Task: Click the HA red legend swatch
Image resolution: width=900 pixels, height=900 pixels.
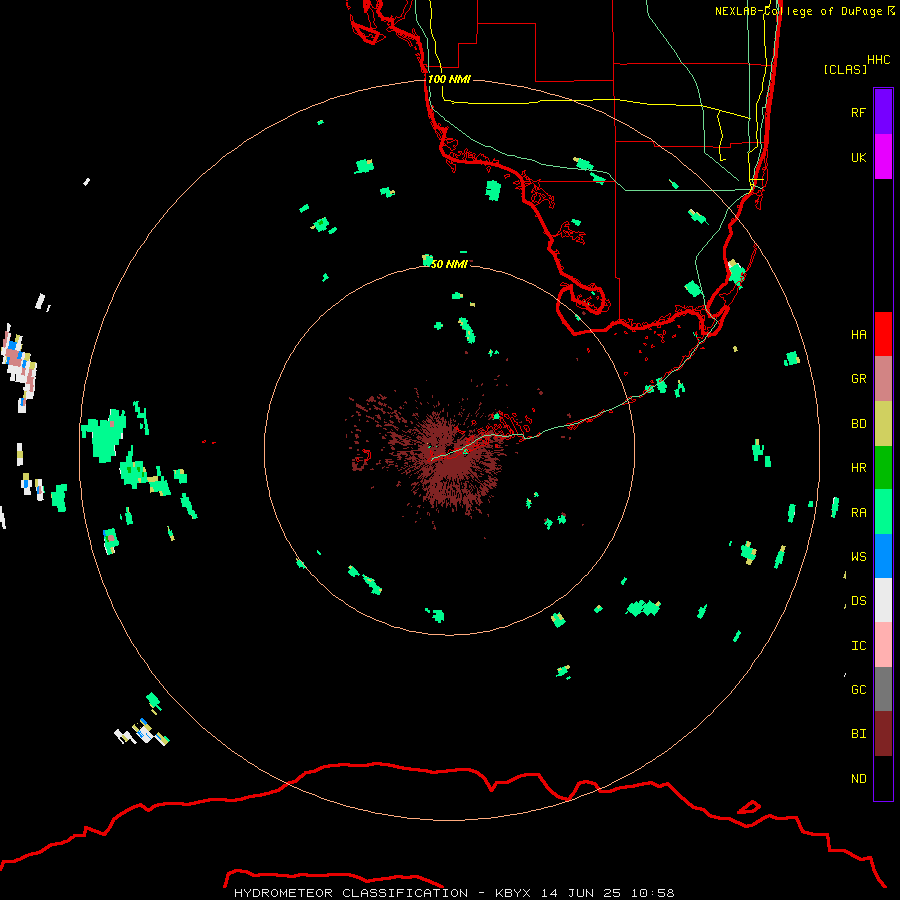Action: click(883, 334)
